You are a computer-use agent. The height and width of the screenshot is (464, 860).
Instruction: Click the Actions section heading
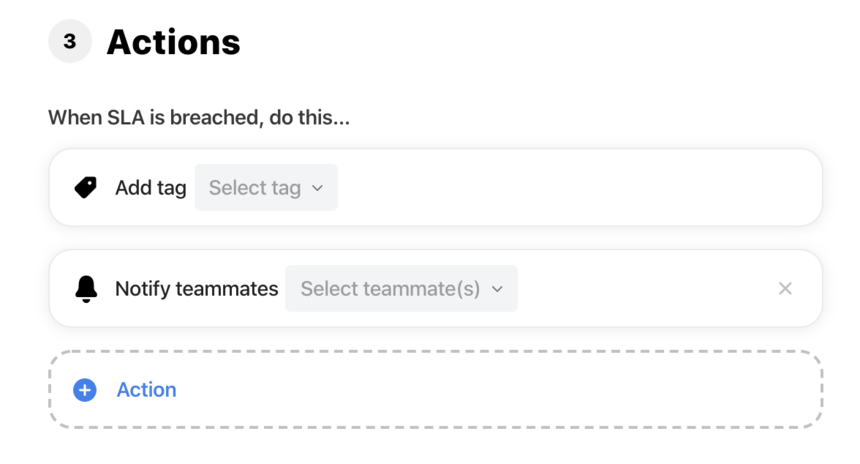pos(173,42)
